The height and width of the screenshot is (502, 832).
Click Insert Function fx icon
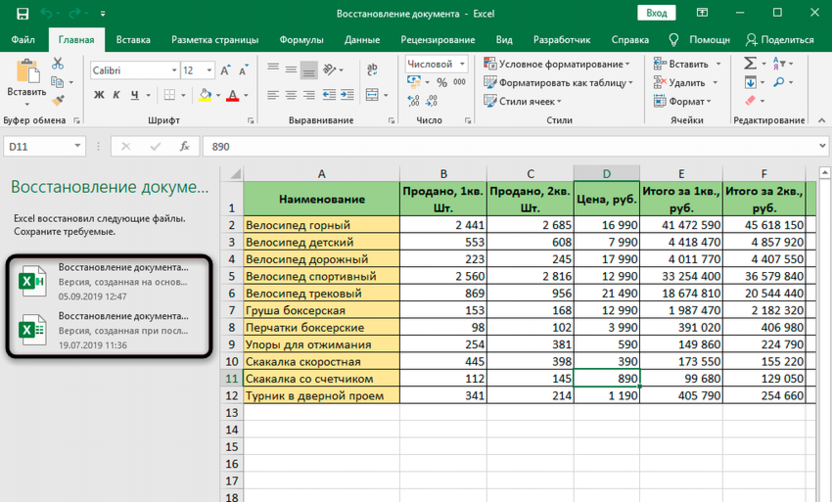(x=184, y=146)
